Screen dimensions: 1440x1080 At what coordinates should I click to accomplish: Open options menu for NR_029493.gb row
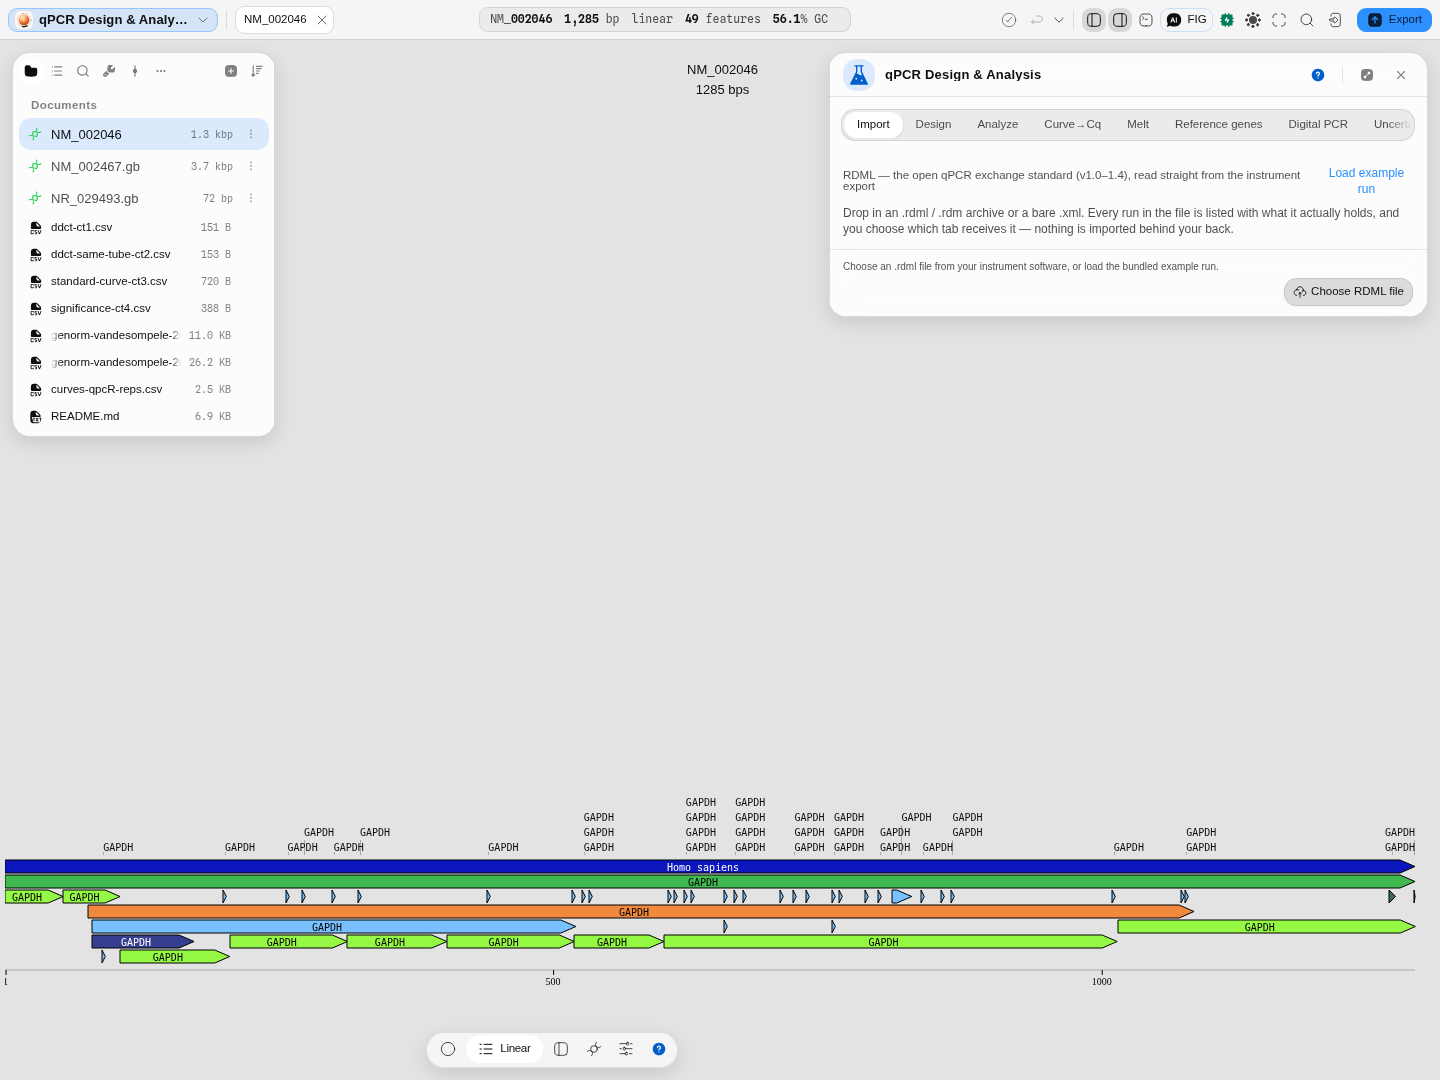pyautogui.click(x=251, y=198)
